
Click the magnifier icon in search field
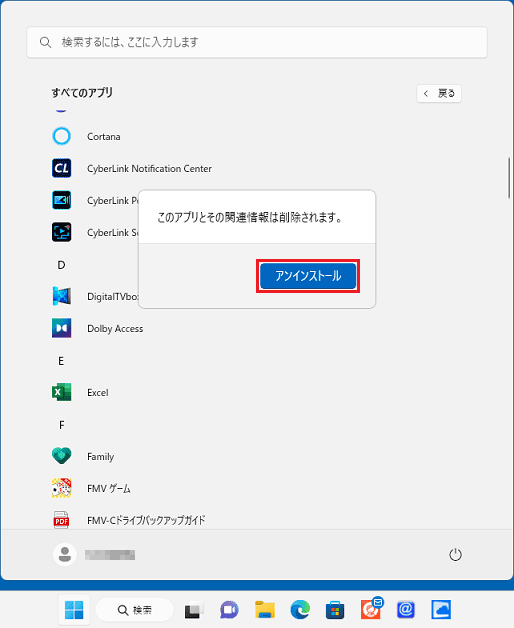[45, 42]
